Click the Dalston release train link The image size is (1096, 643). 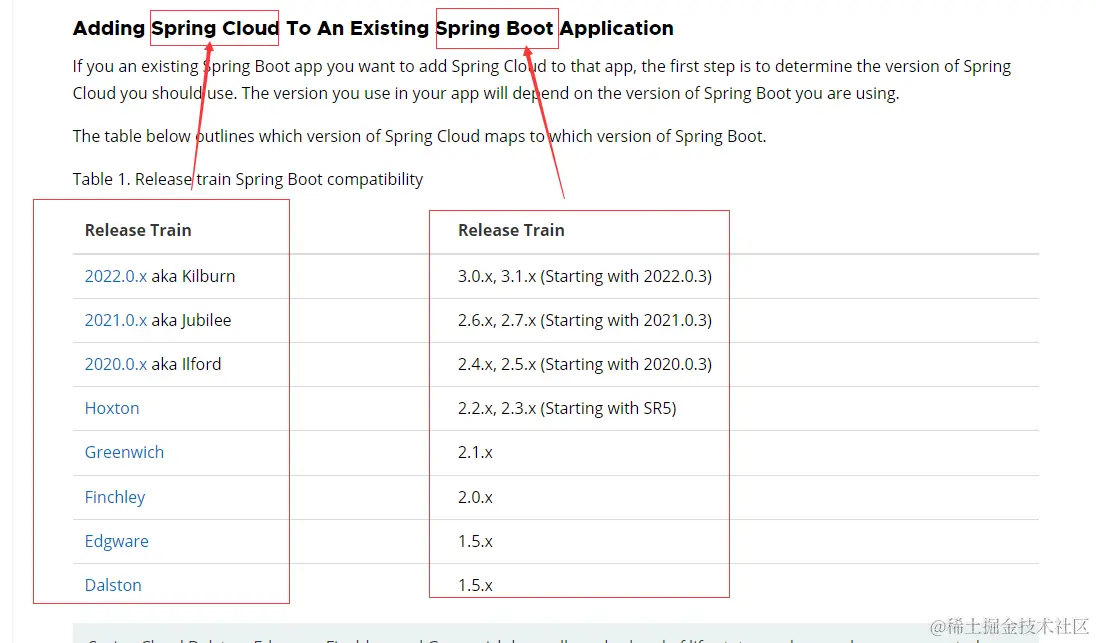pyautogui.click(x=113, y=585)
